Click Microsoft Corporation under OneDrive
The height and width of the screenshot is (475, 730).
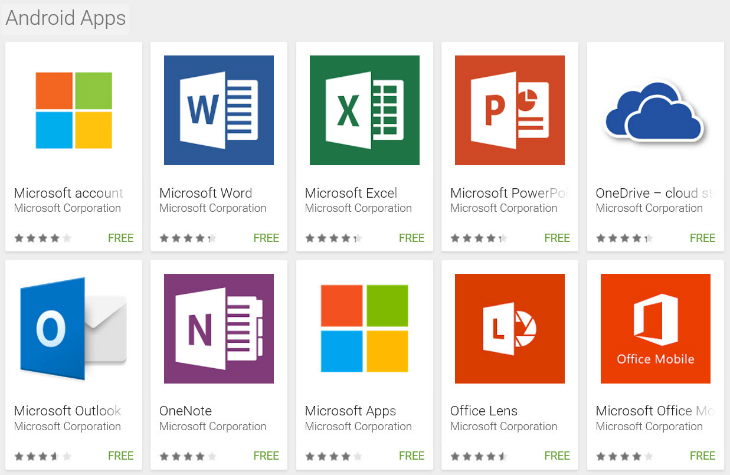tap(649, 208)
